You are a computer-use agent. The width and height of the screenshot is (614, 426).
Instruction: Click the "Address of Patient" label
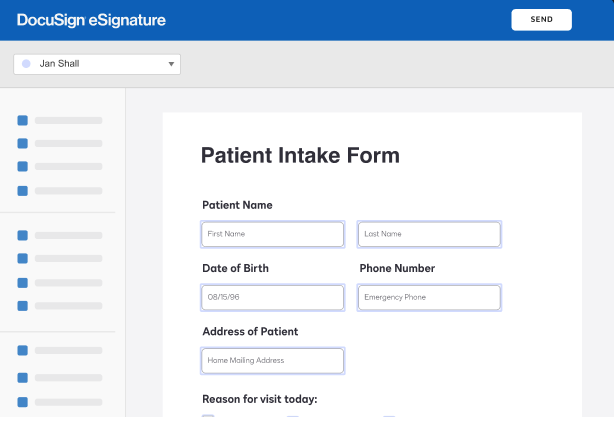pos(250,332)
